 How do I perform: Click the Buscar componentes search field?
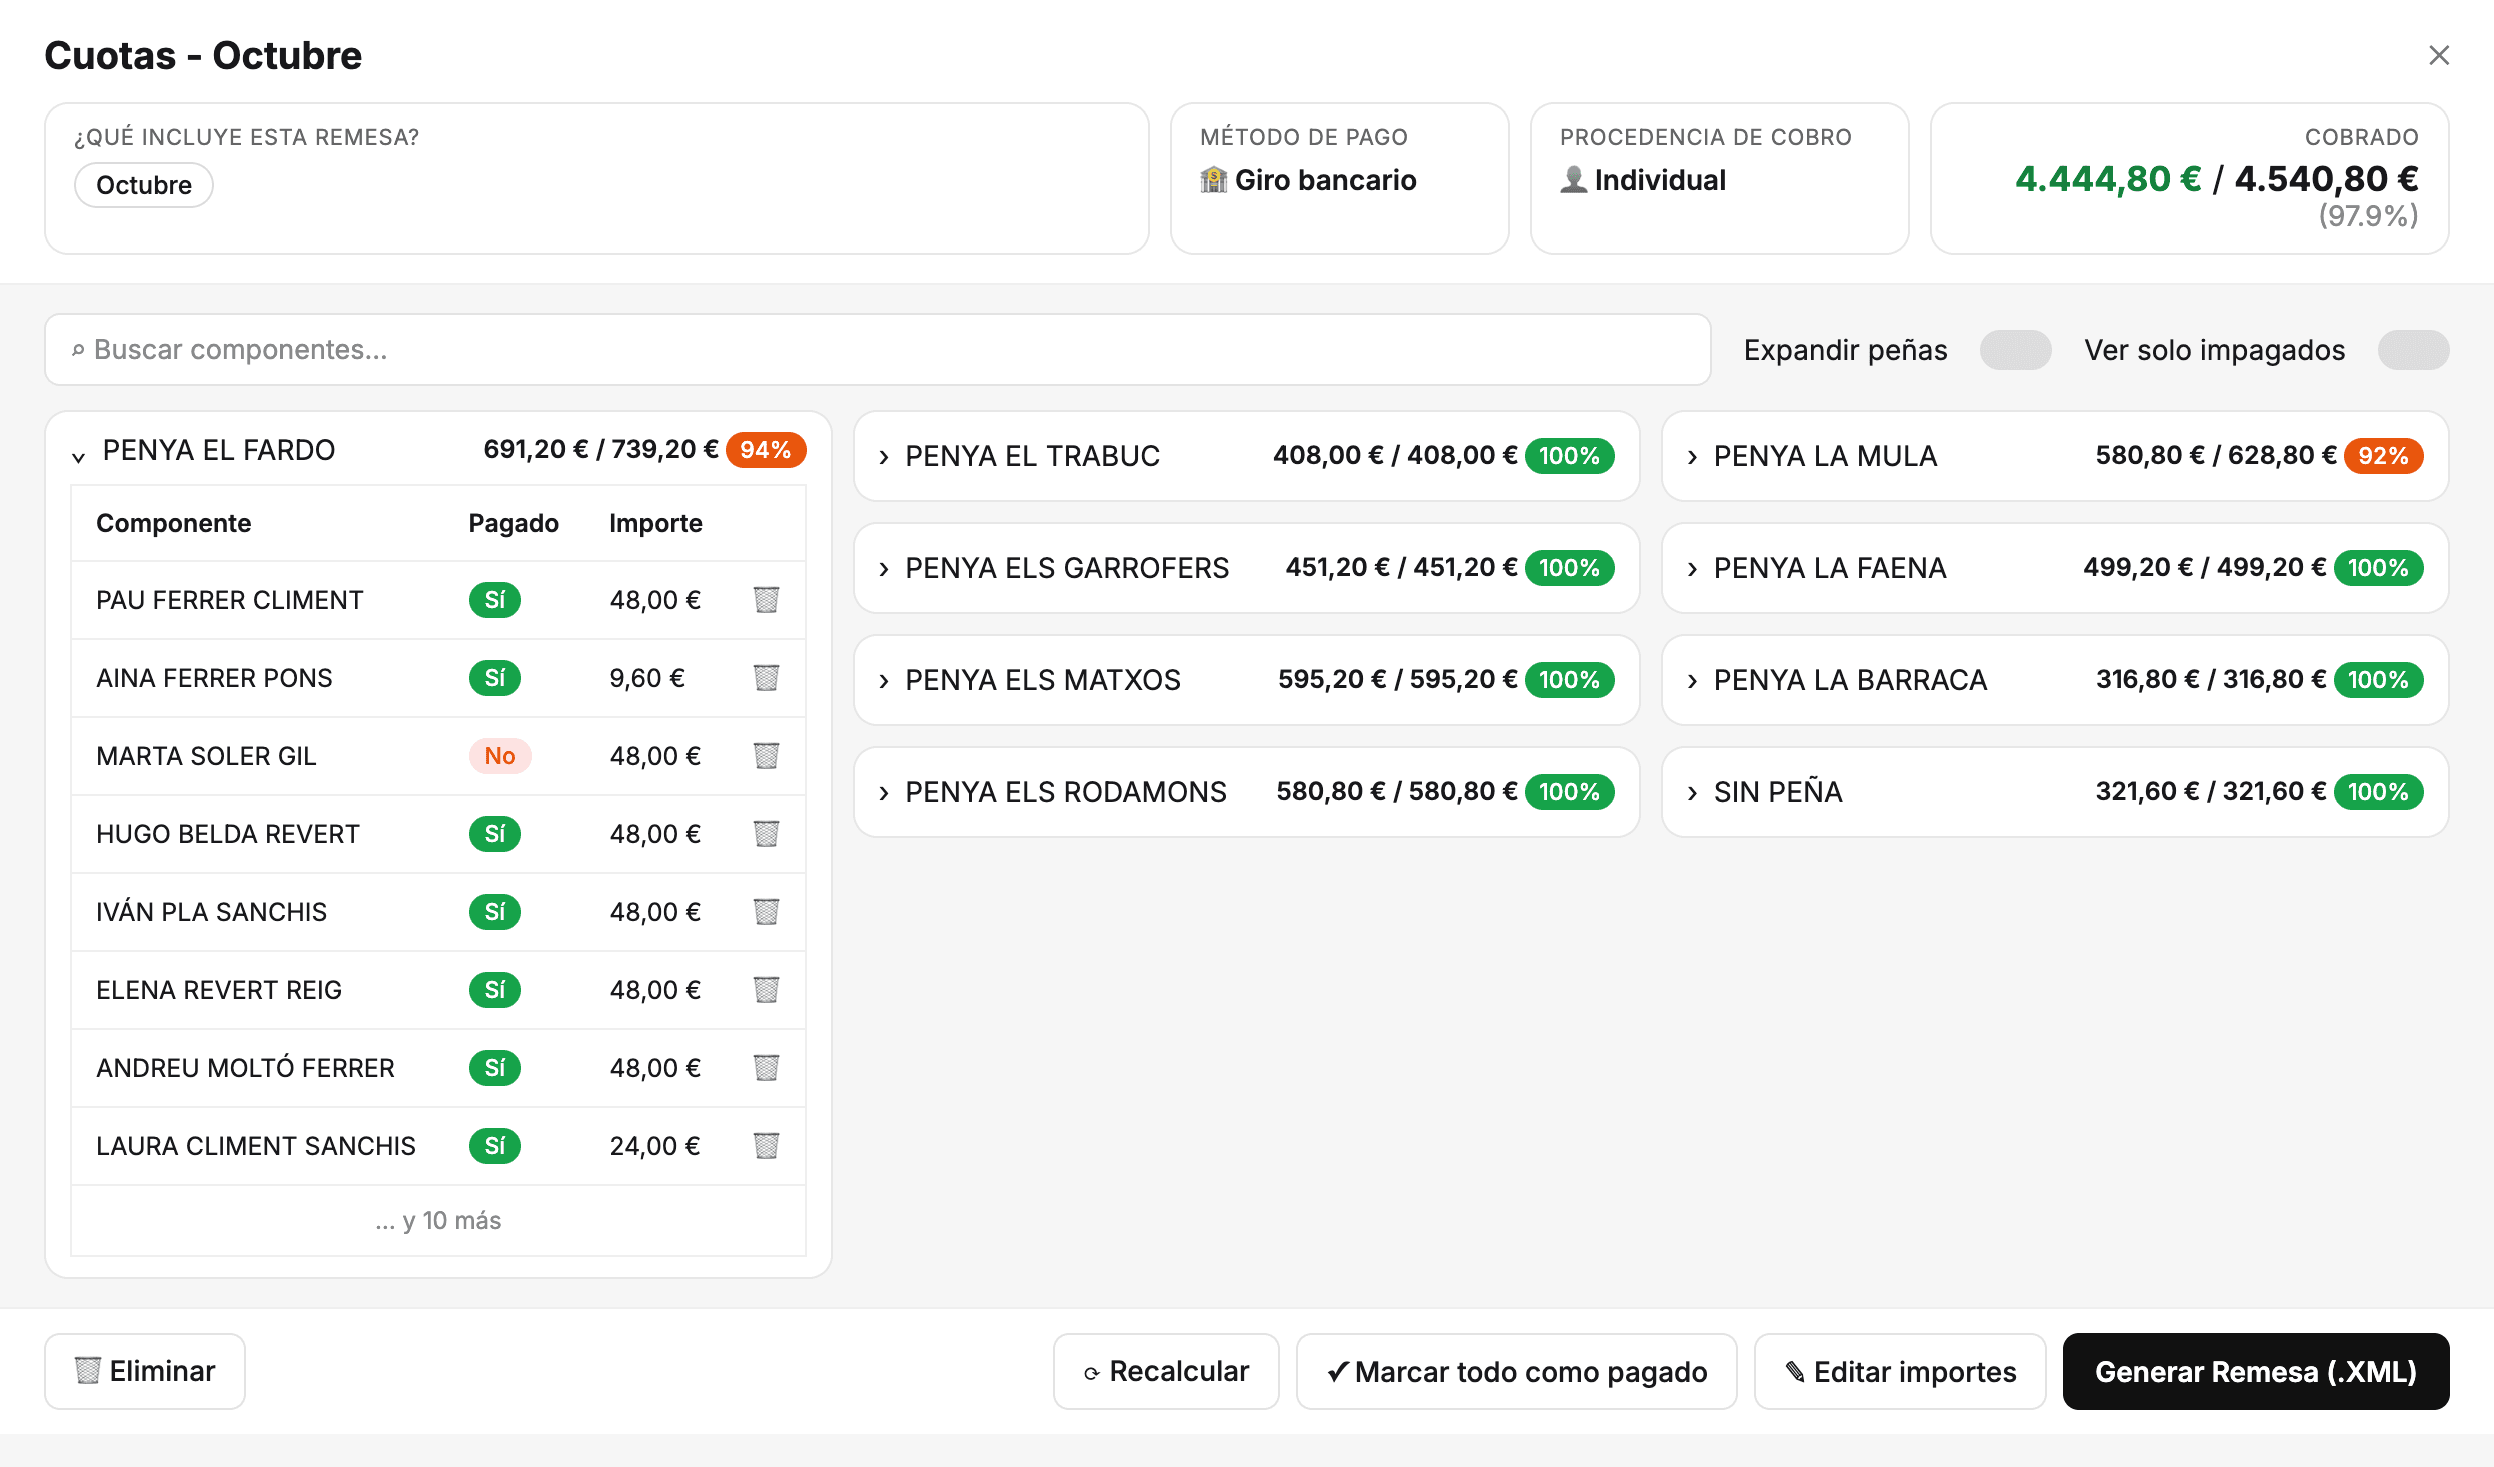pyautogui.click(x=878, y=350)
